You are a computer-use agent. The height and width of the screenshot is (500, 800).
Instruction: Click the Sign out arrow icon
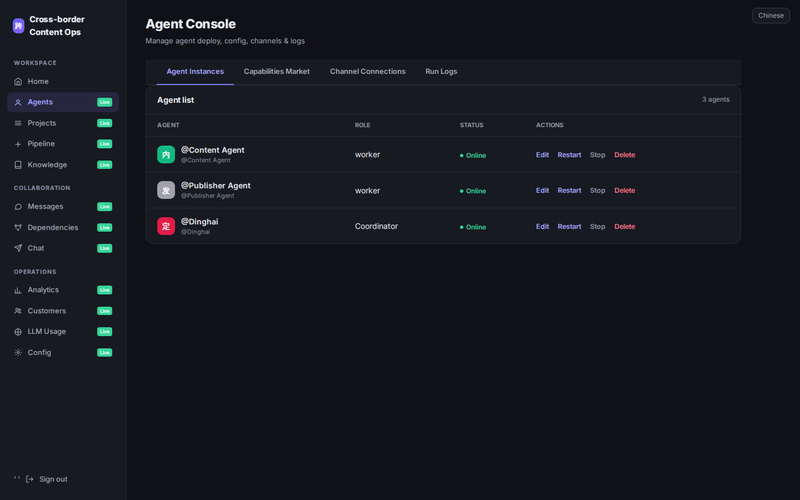tap(30, 479)
